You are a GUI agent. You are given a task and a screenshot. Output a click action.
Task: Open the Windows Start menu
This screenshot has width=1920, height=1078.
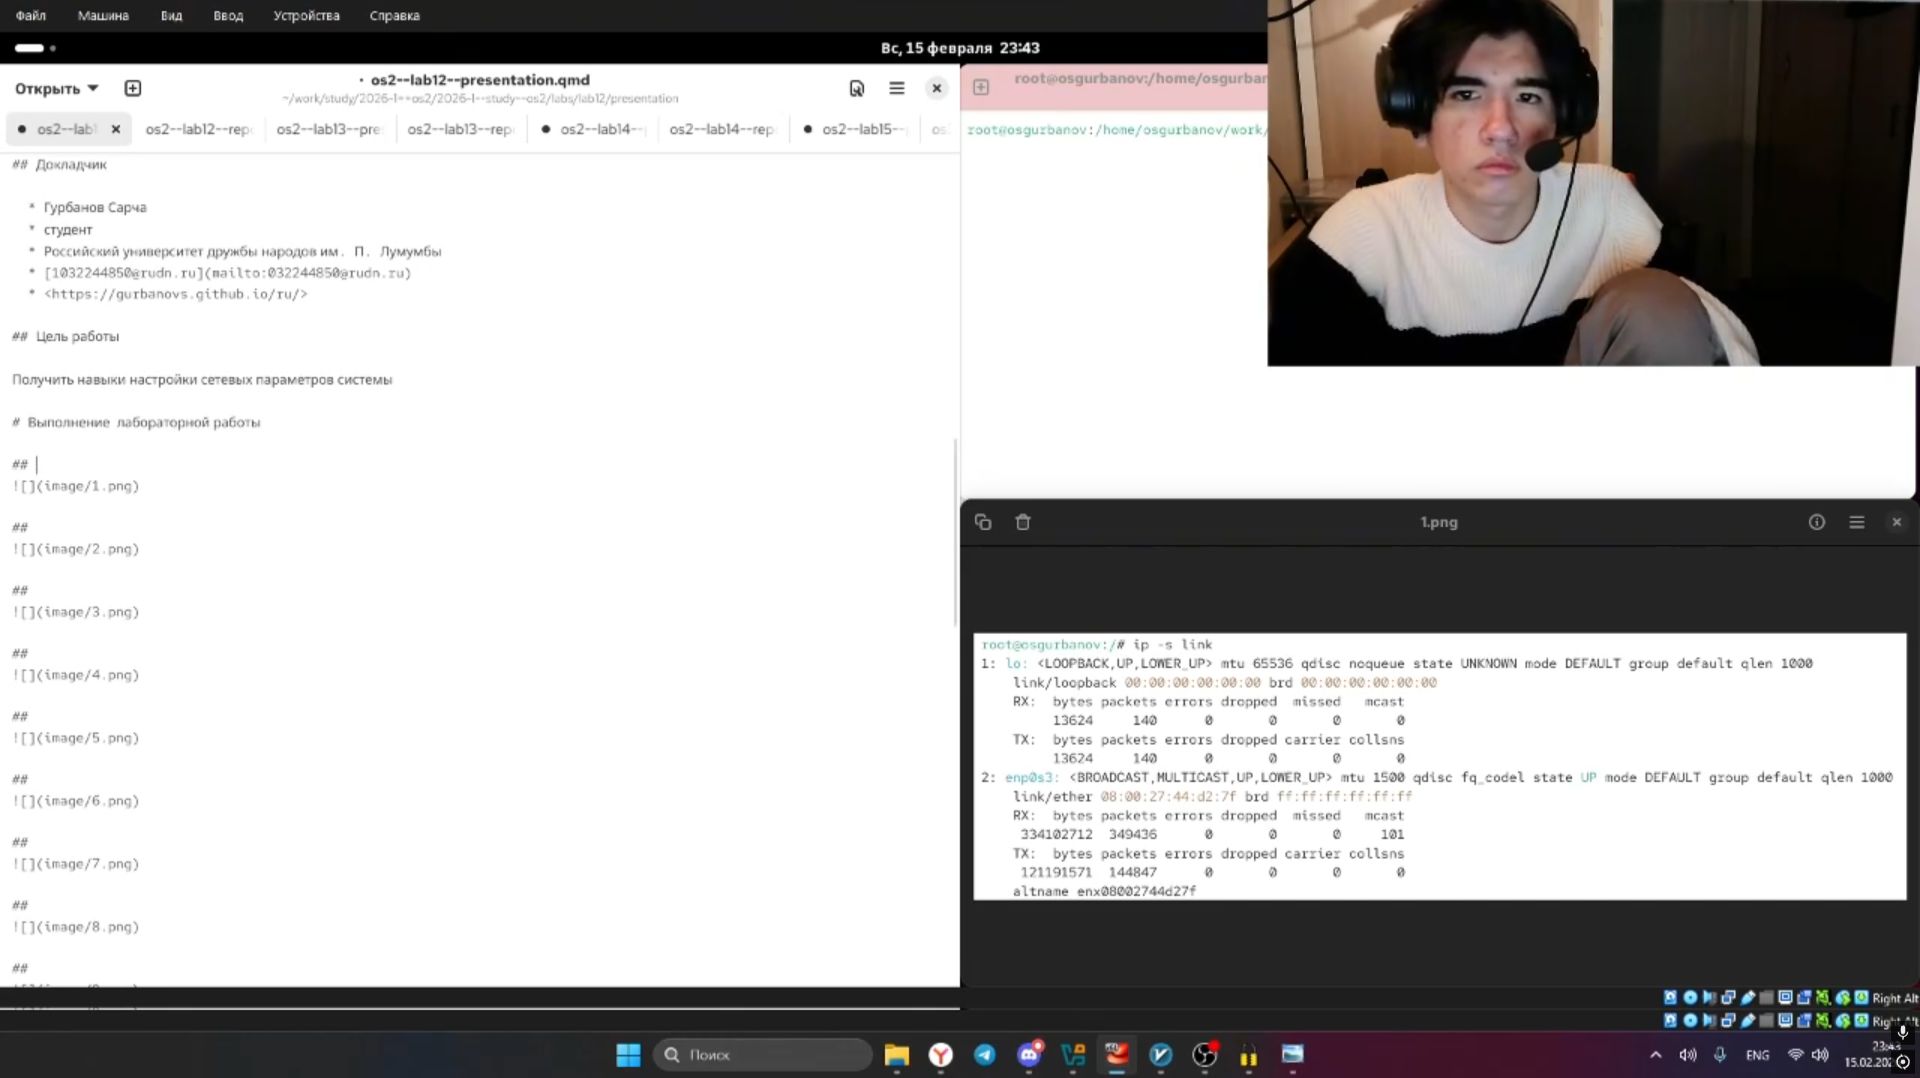point(628,1055)
